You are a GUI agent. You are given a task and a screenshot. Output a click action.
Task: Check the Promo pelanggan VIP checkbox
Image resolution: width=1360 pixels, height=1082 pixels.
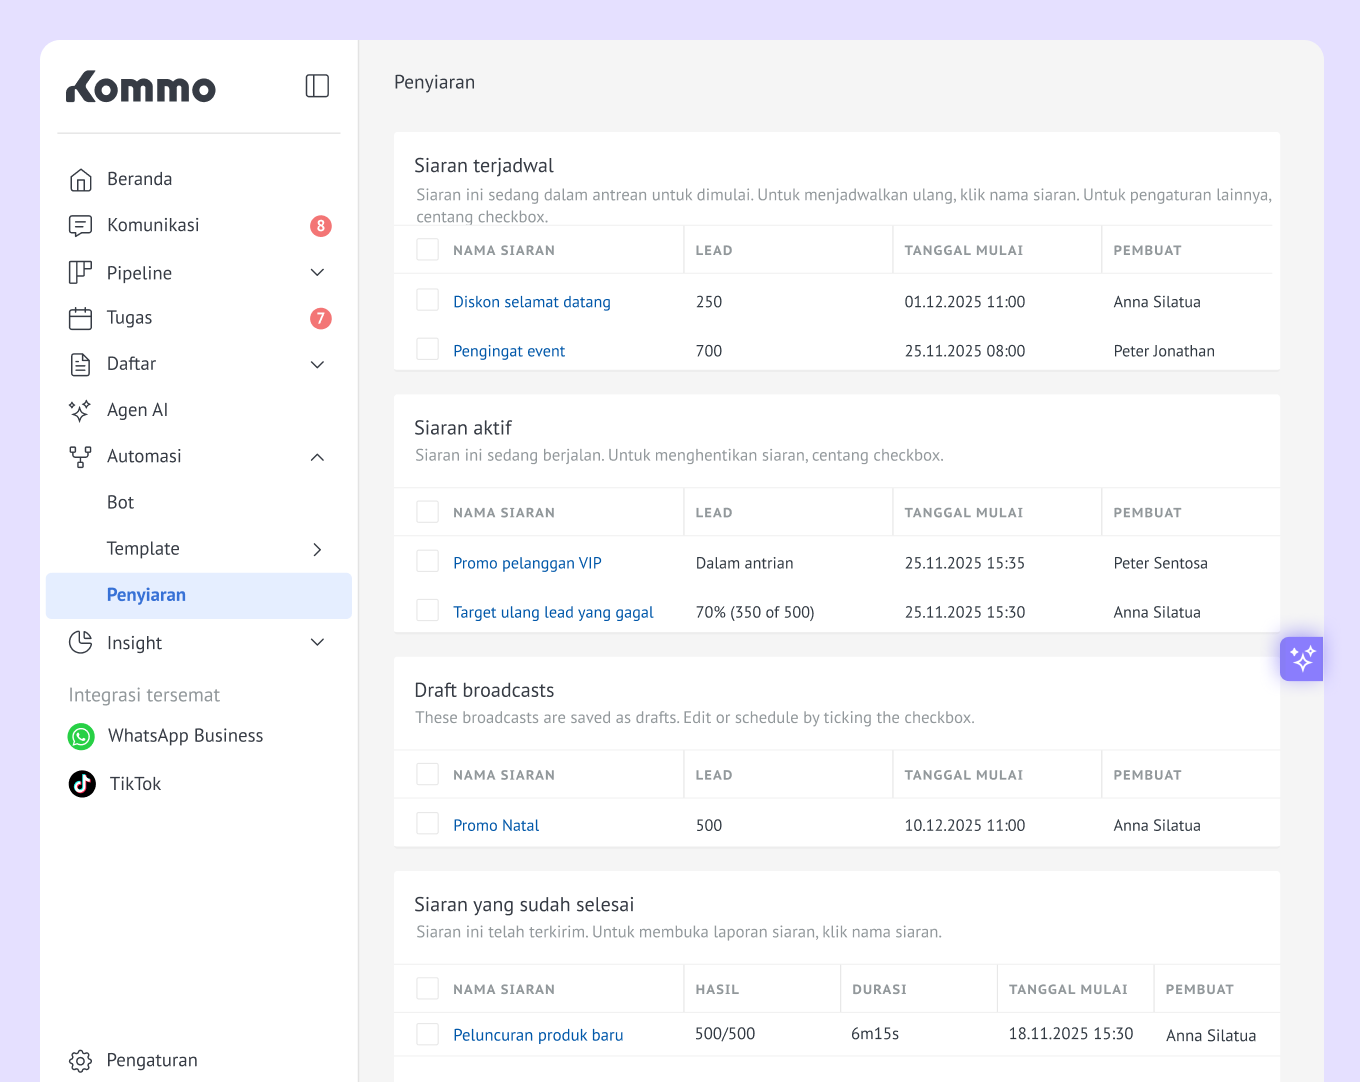click(x=427, y=561)
